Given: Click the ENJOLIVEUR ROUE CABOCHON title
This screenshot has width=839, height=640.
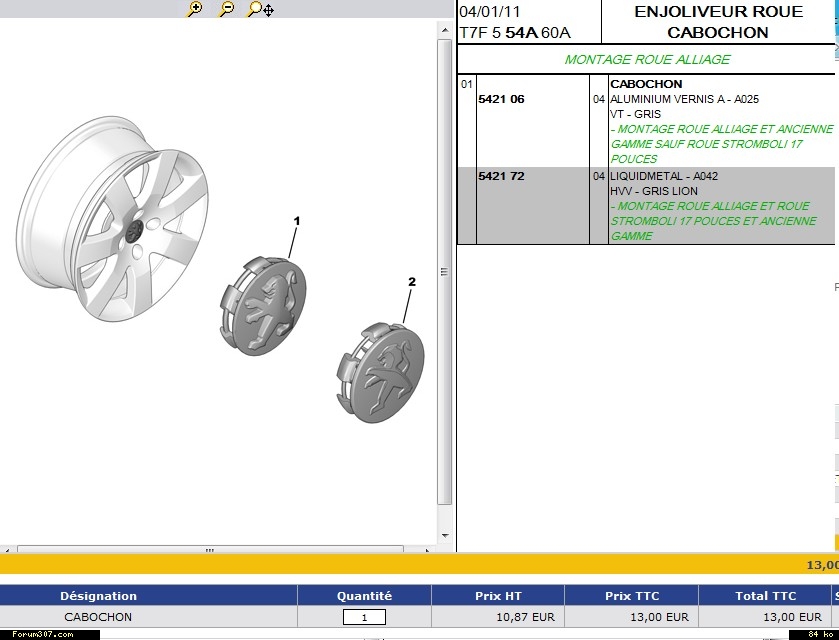Looking at the screenshot, I should (x=718, y=22).
